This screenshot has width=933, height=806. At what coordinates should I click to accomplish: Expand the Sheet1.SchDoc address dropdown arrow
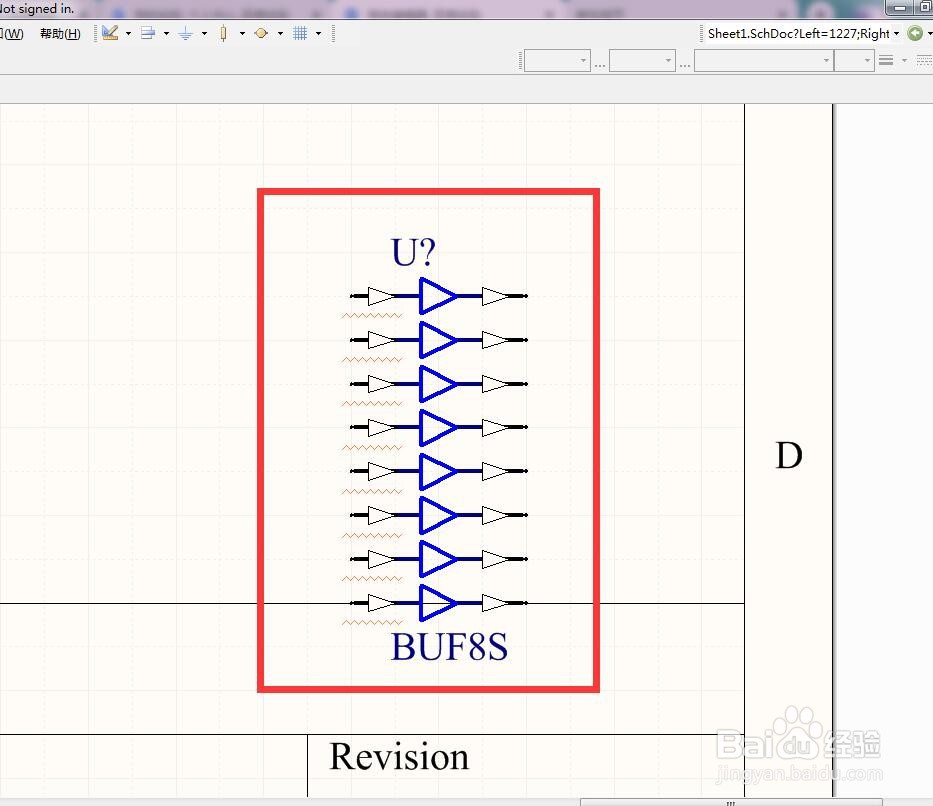pos(896,34)
